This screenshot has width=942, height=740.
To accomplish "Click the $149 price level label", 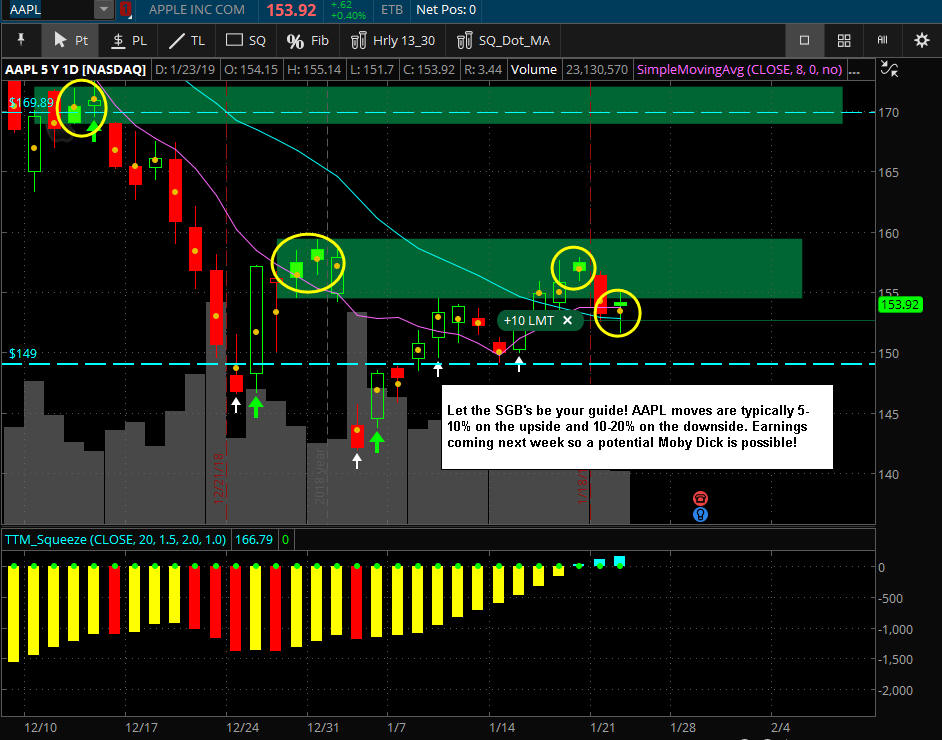I will click(22, 353).
